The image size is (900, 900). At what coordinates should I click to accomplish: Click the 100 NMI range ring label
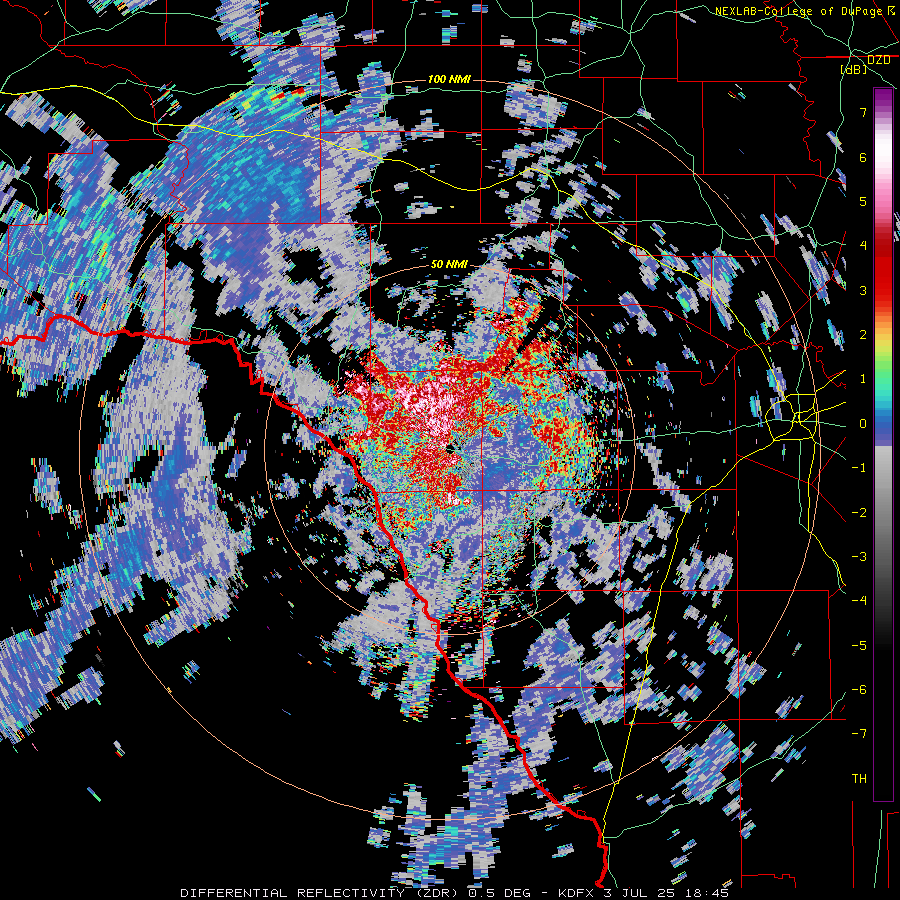pos(449,79)
